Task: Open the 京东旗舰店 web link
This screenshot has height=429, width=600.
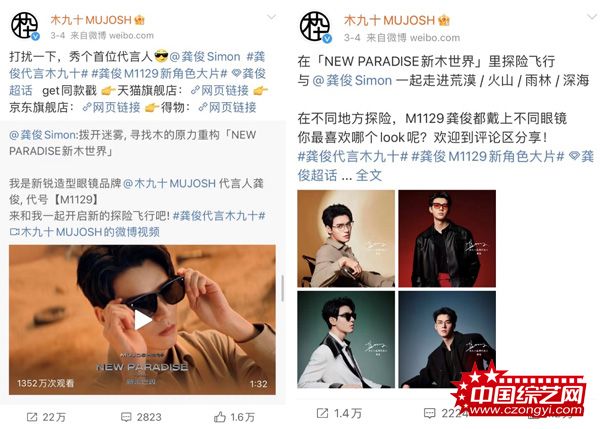Action: tap(112, 107)
